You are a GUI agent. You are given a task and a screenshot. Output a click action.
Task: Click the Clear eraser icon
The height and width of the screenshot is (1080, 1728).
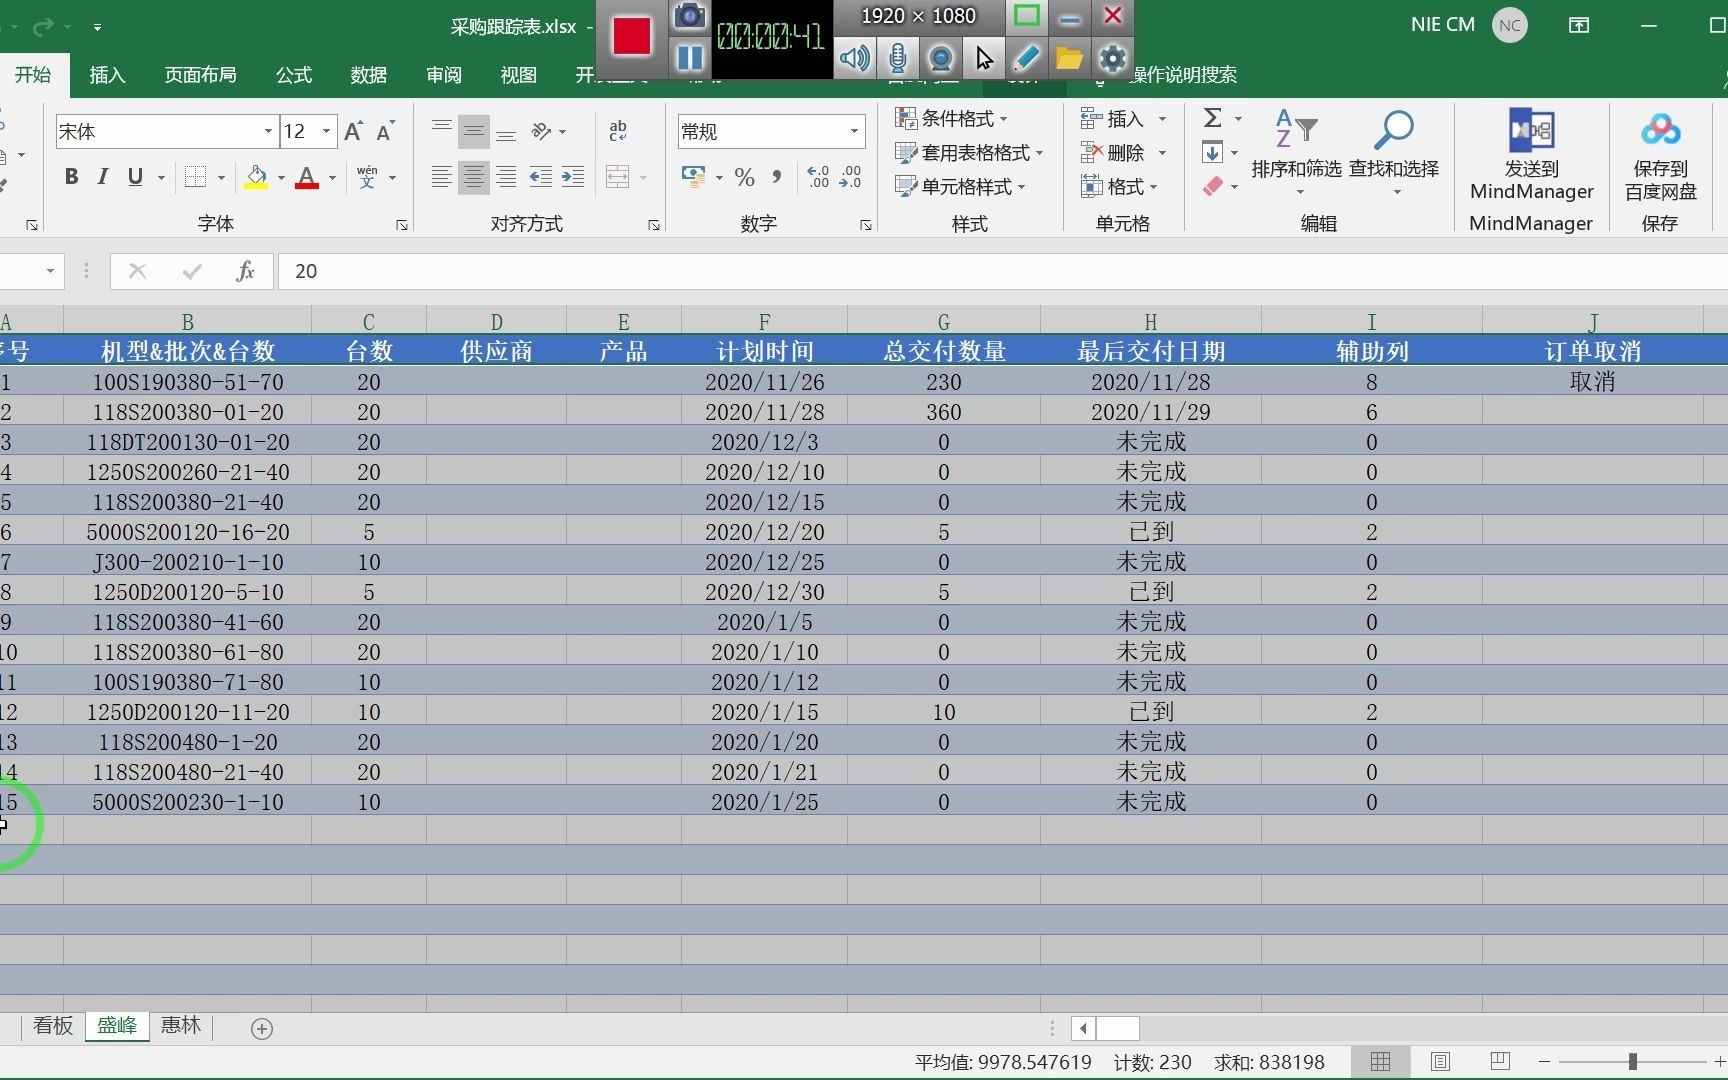click(1213, 186)
